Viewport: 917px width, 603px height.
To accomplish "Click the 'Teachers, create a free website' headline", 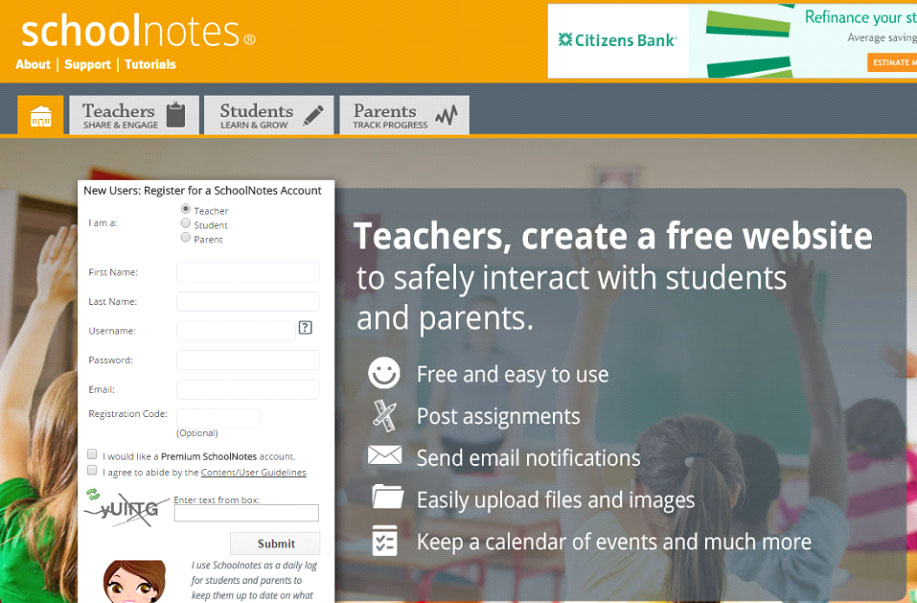I will point(613,236).
